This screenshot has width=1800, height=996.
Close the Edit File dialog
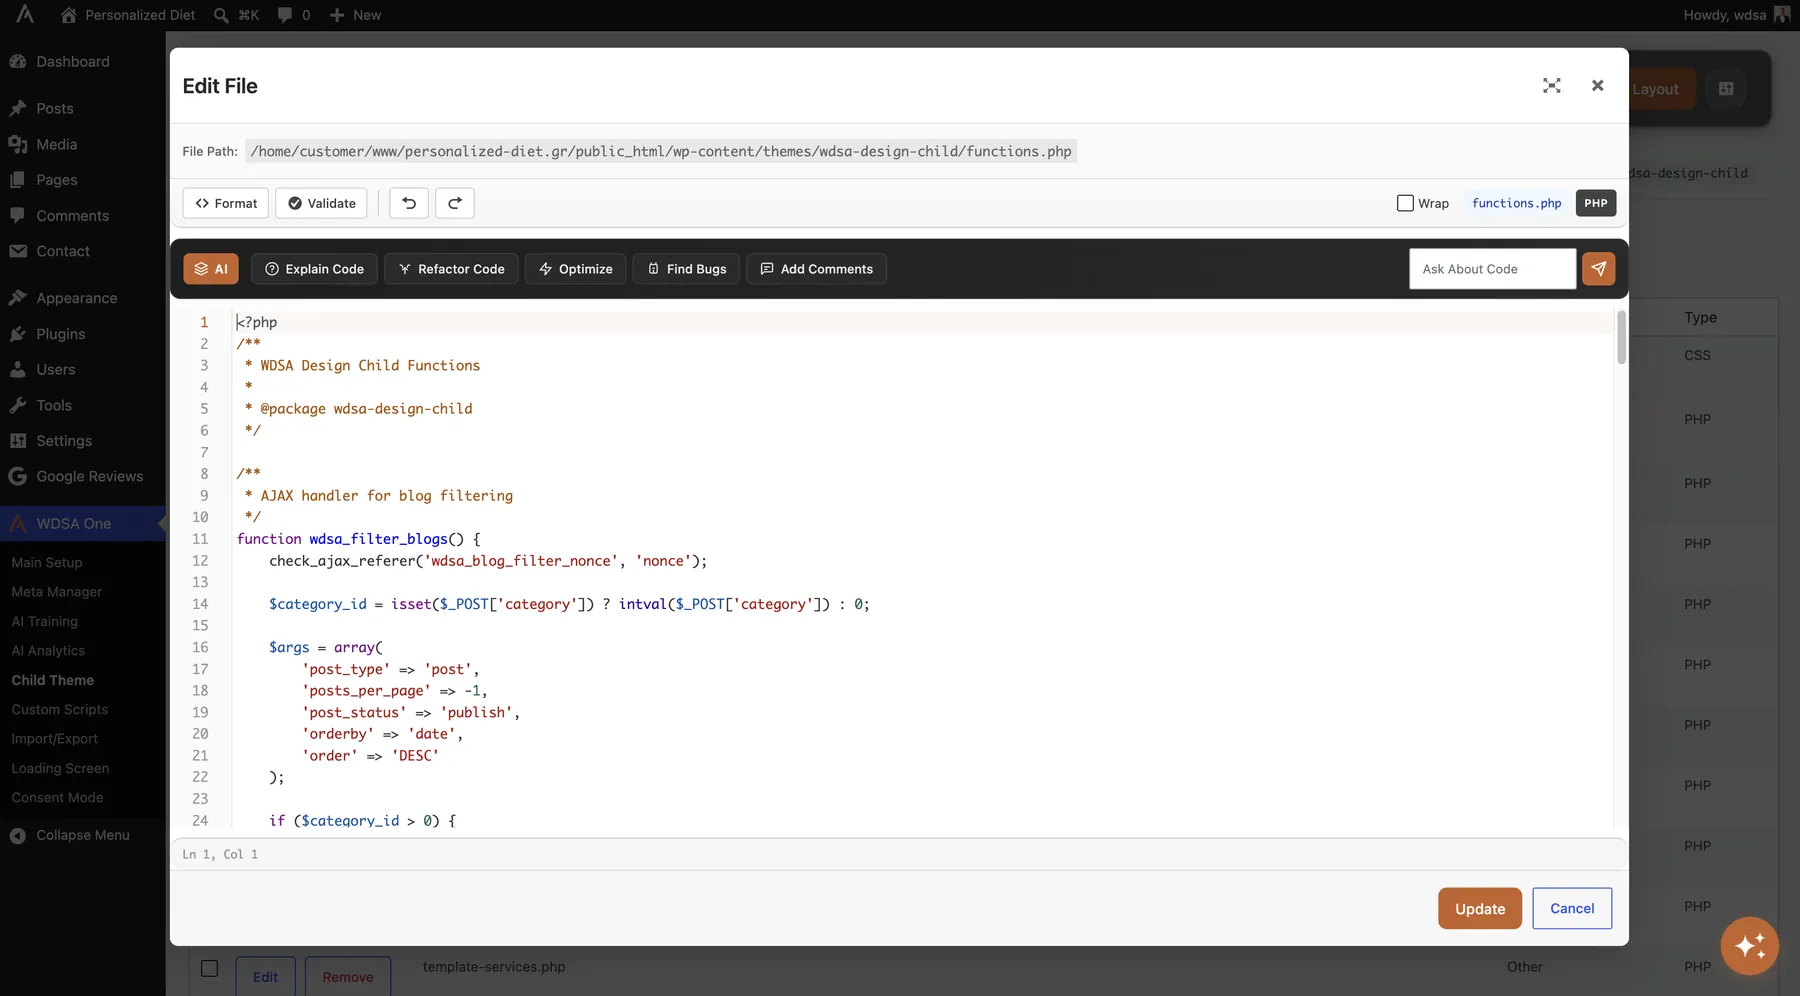tap(1597, 86)
